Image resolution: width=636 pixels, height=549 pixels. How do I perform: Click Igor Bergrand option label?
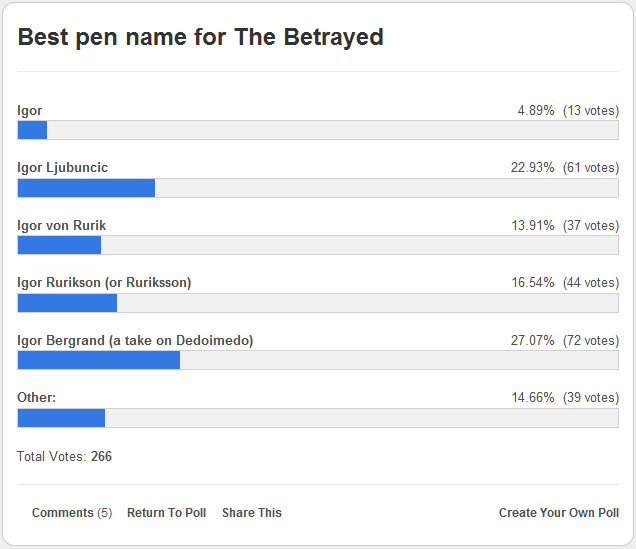[x=135, y=340]
